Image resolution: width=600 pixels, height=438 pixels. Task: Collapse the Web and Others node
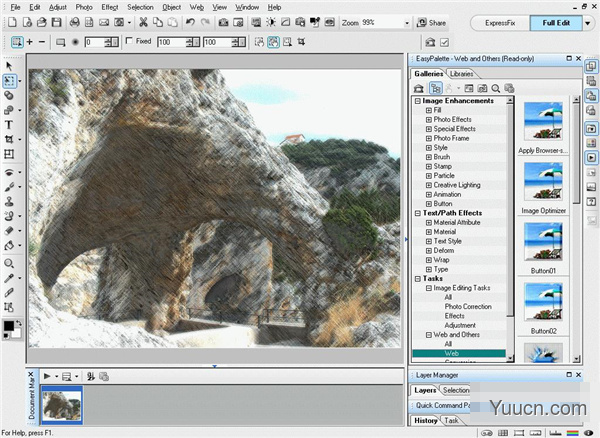click(x=429, y=335)
